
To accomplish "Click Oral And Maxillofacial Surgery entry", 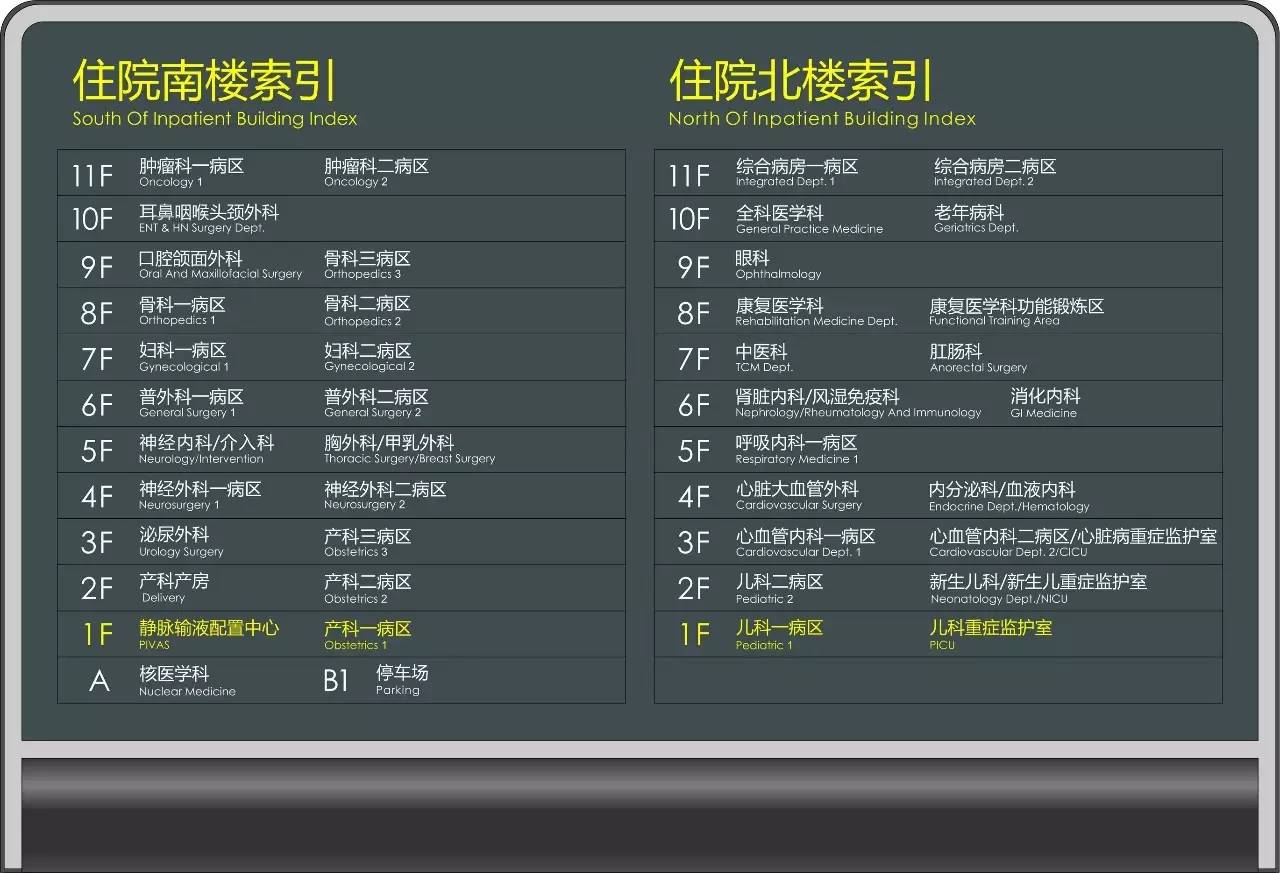I will (x=220, y=265).
